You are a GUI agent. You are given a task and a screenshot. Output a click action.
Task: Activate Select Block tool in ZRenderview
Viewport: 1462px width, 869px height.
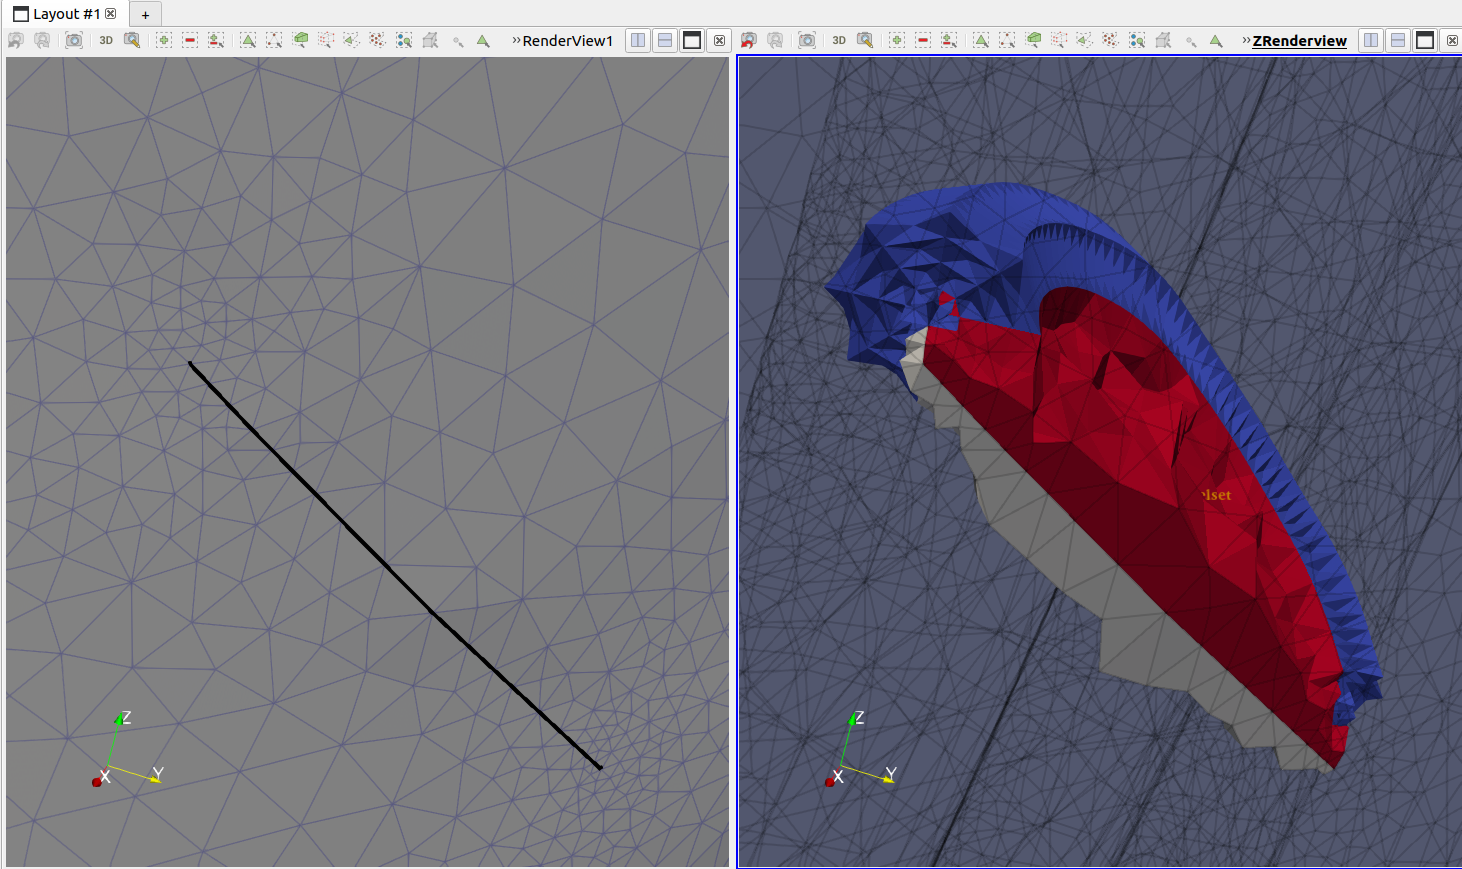[1137, 40]
